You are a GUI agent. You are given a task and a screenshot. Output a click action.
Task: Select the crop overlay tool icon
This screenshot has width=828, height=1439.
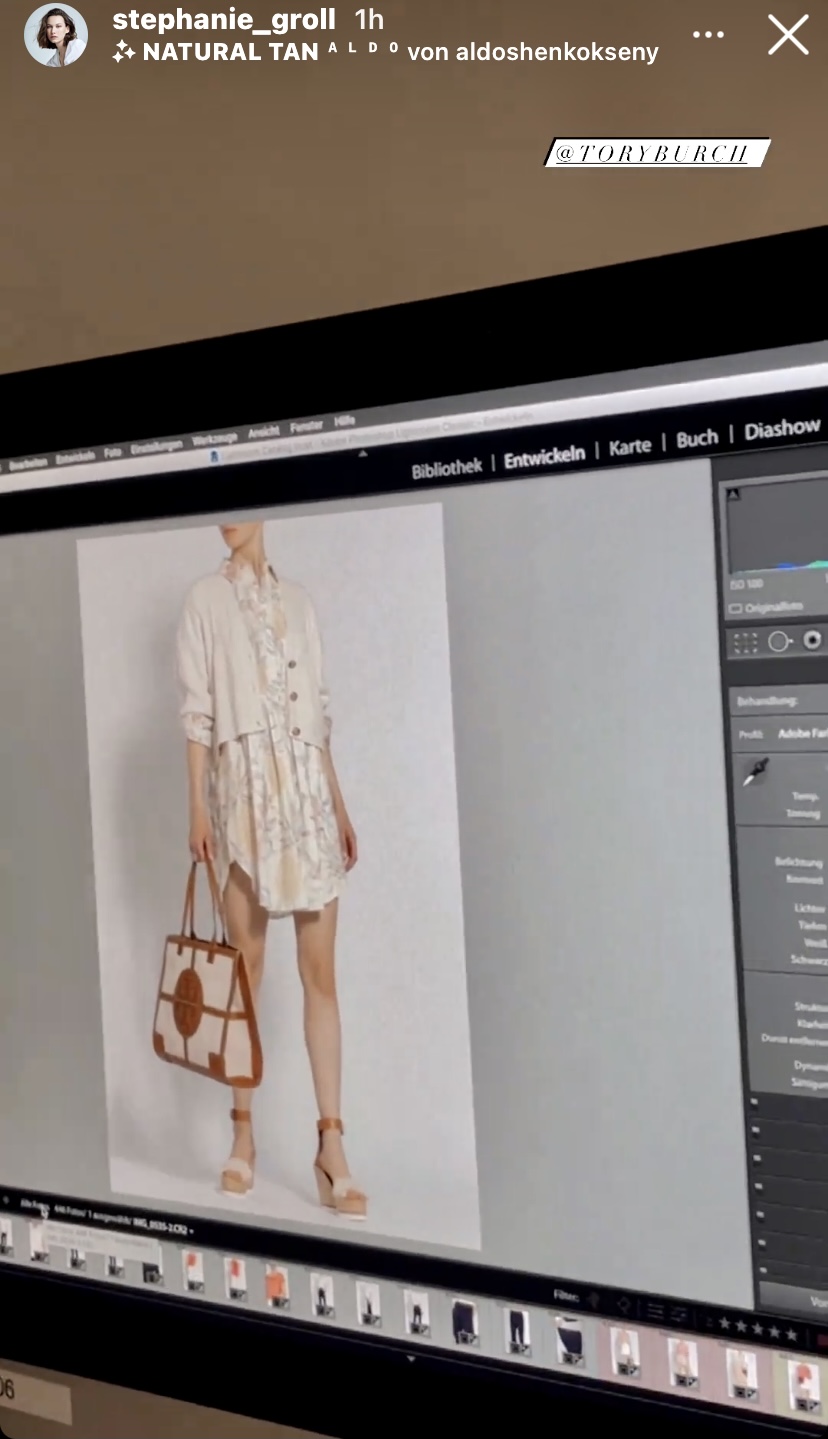click(x=746, y=643)
